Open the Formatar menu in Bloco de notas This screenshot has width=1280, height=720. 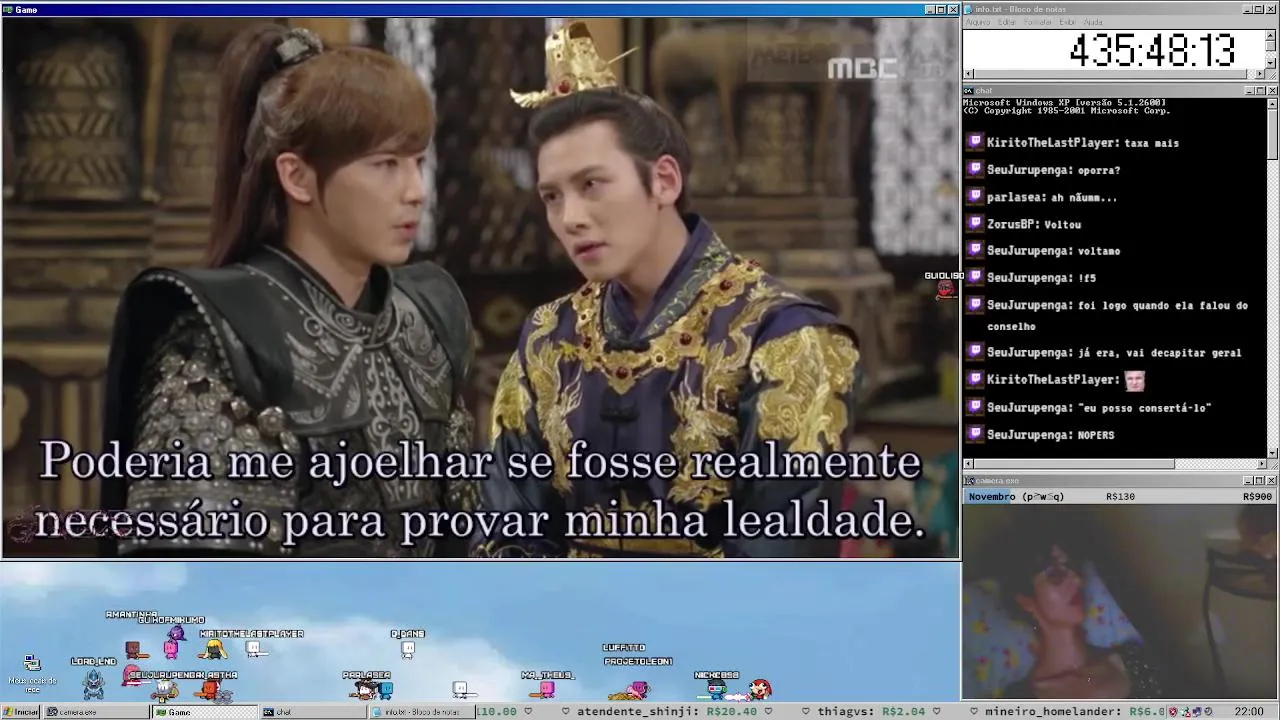pyautogui.click(x=1038, y=22)
